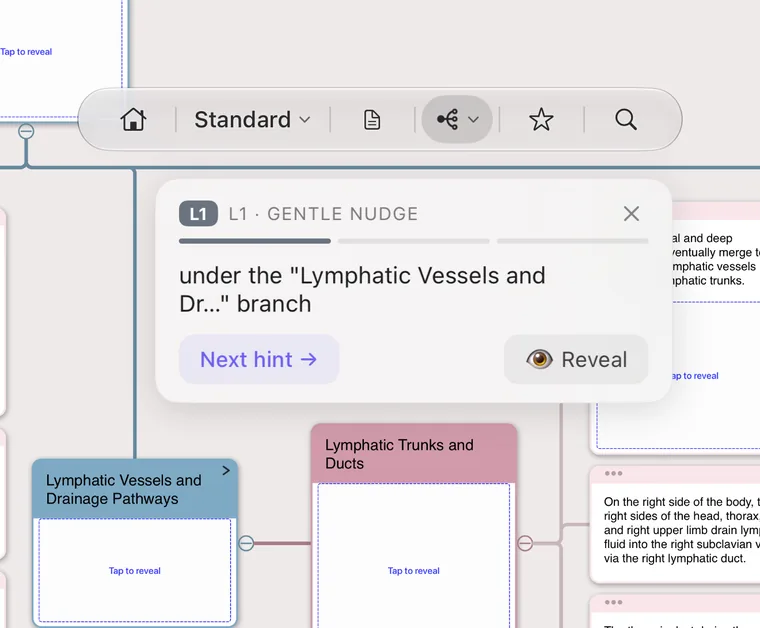Image resolution: width=760 pixels, height=628 pixels.
Task: Expand mind map layout chevron
Action: coord(474,120)
